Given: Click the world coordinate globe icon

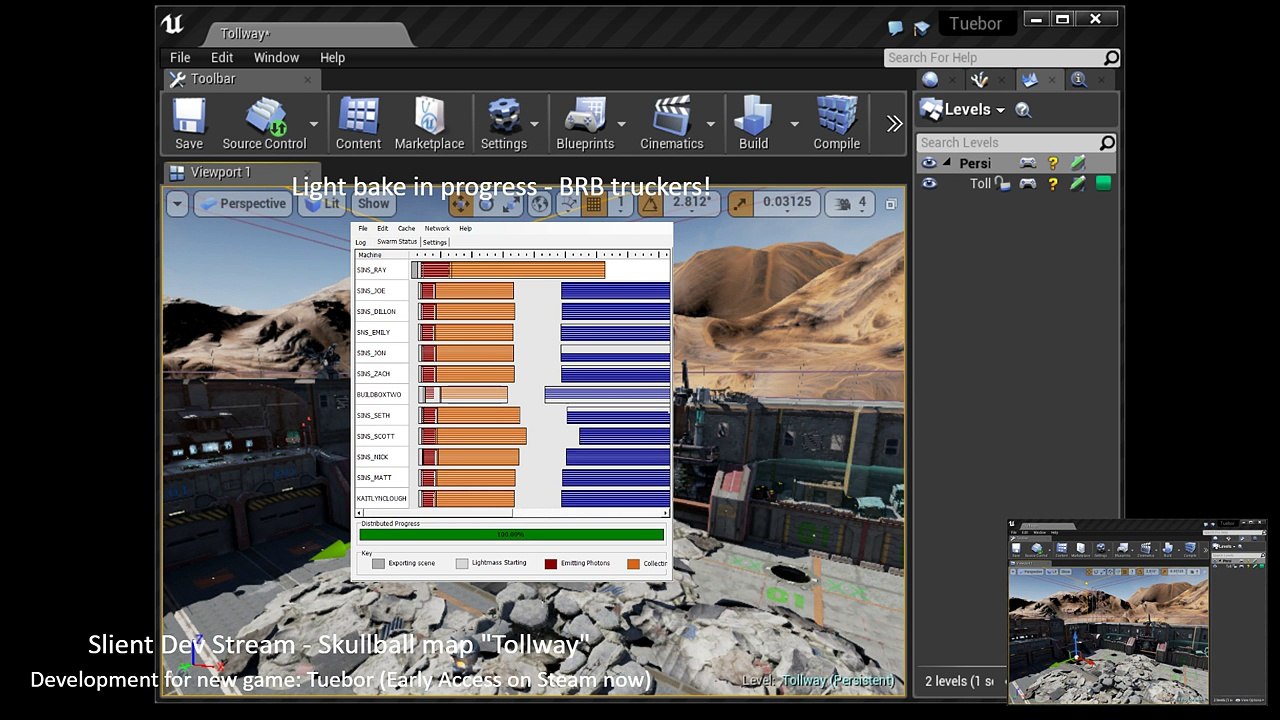Looking at the screenshot, I should [x=540, y=204].
